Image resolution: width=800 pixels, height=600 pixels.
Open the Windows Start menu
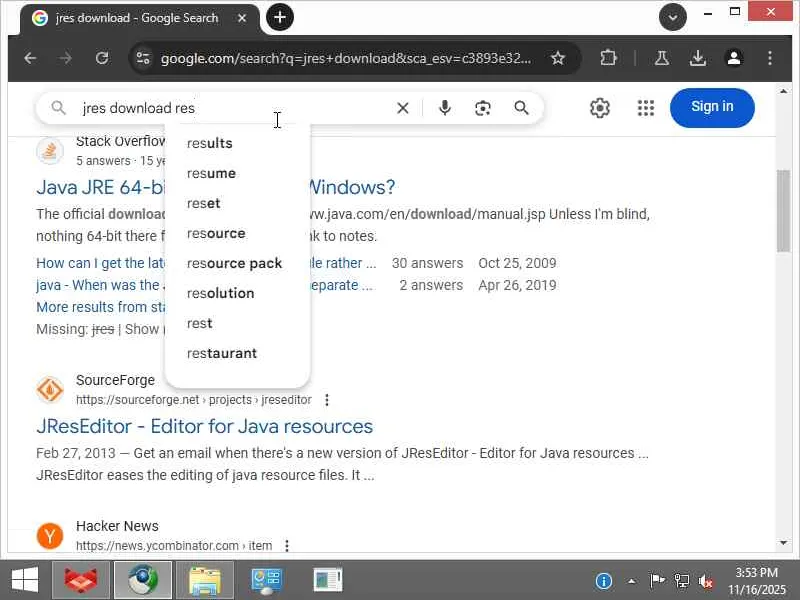24,580
